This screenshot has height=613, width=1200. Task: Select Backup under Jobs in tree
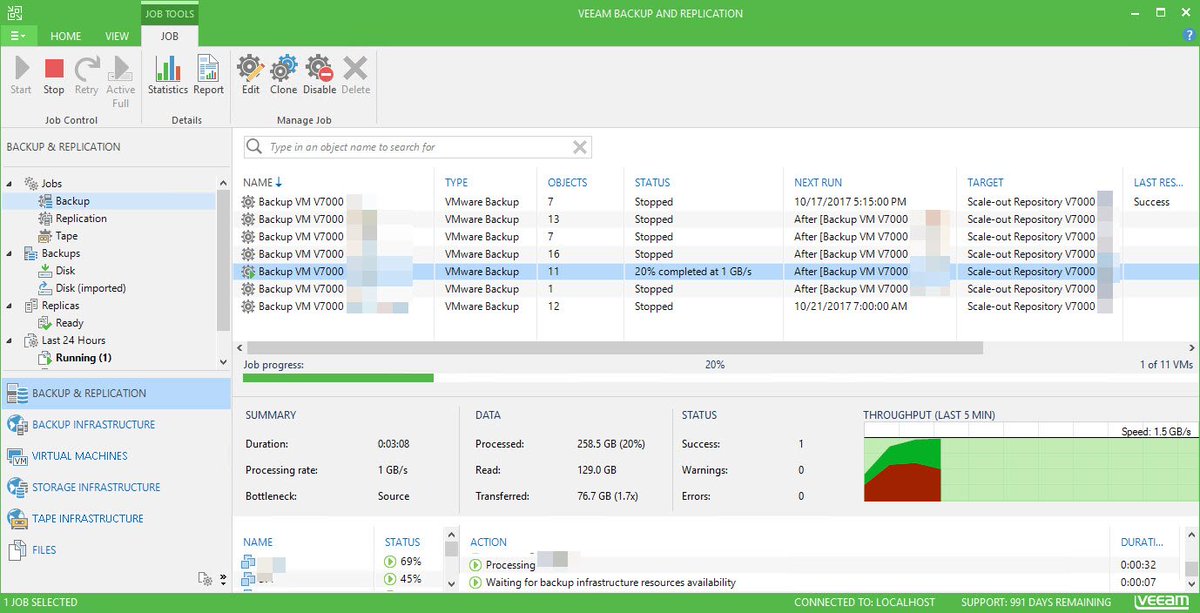(72, 201)
